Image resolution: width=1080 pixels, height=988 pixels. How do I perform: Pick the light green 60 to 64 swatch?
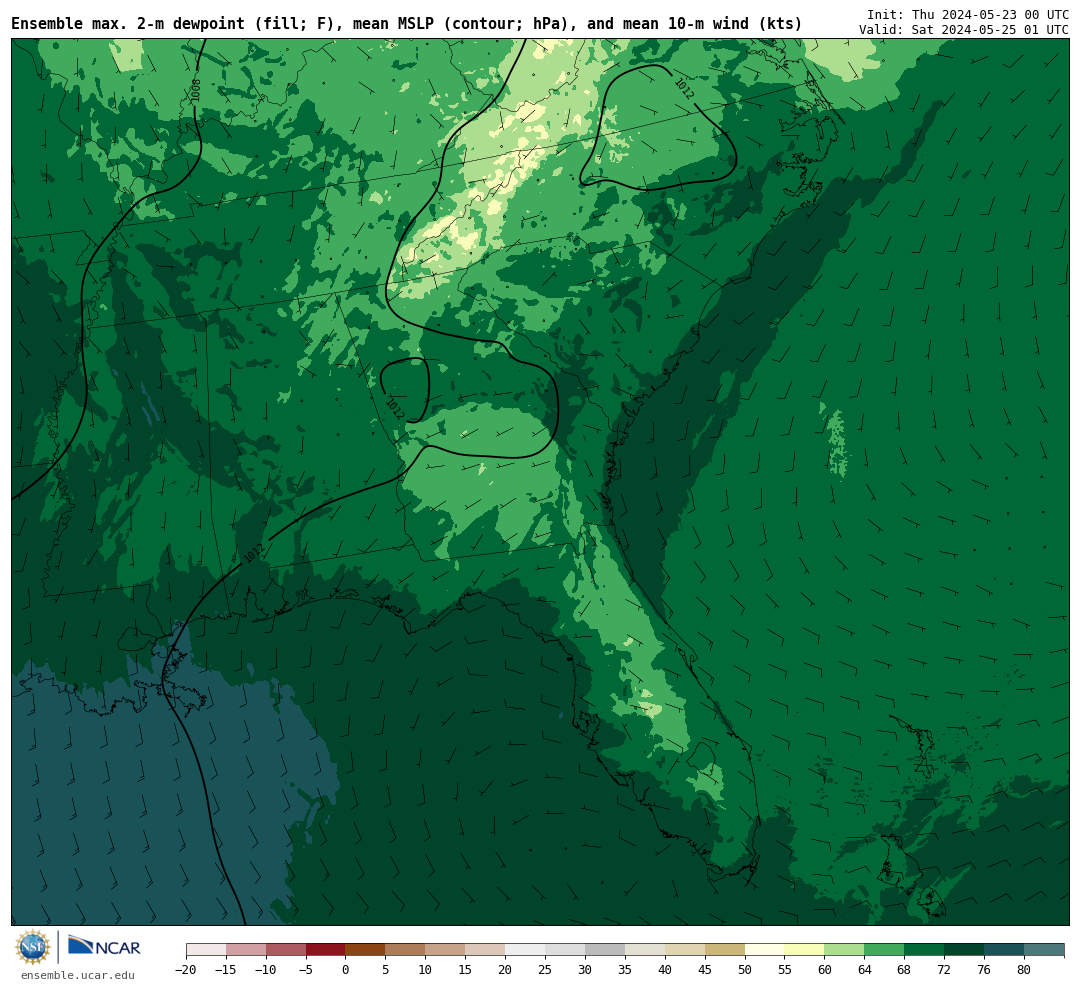pyautogui.click(x=844, y=950)
